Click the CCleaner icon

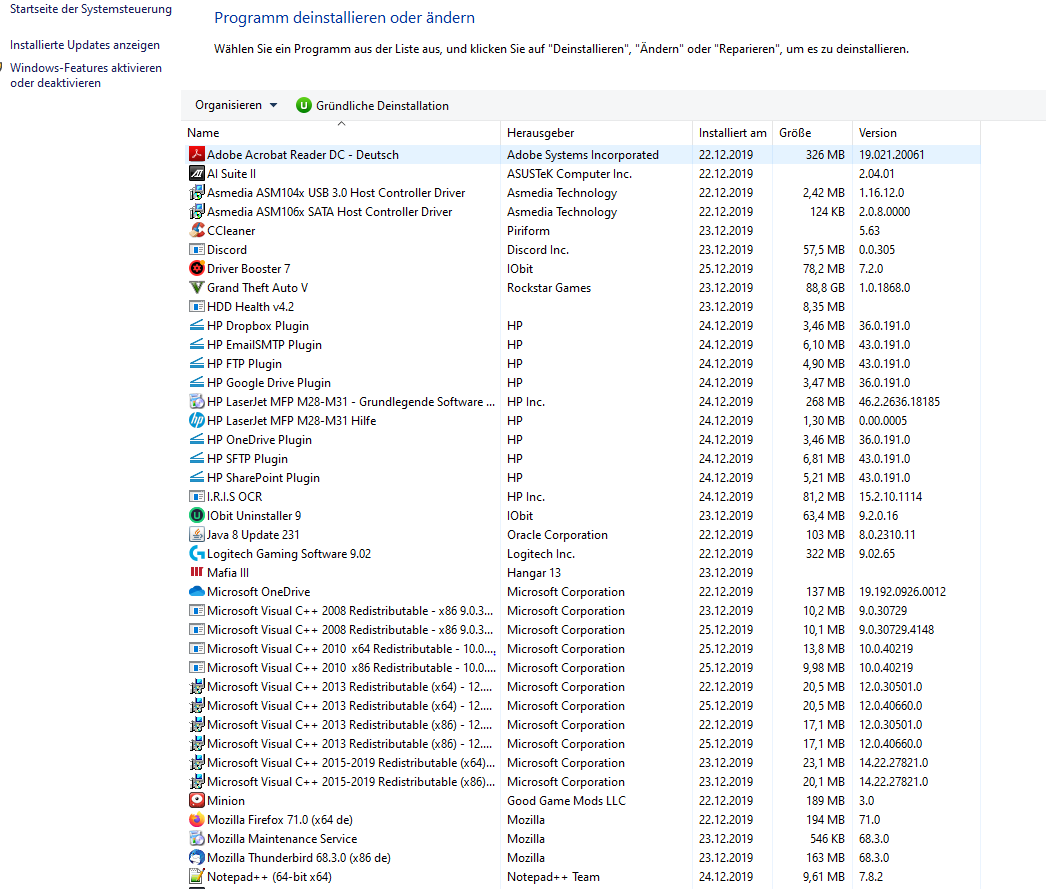(x=196, y=230)
